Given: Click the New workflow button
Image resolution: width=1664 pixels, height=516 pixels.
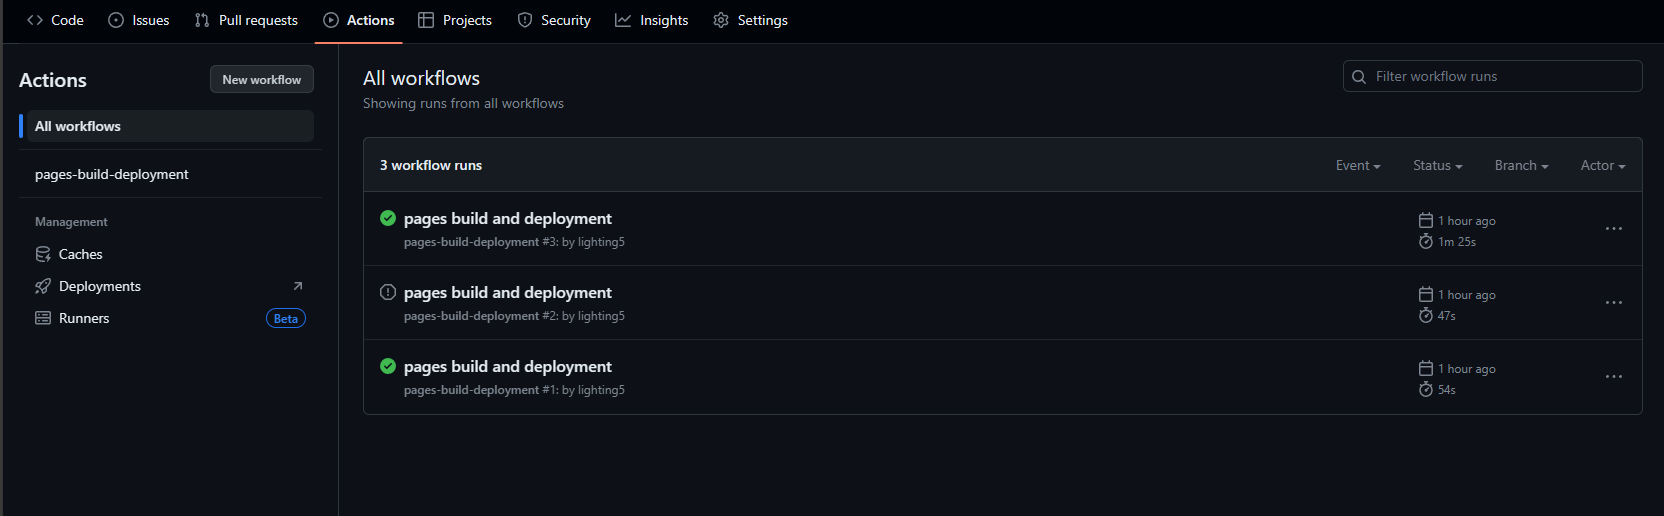Looking at the screenshot, I should coord(262,80).
